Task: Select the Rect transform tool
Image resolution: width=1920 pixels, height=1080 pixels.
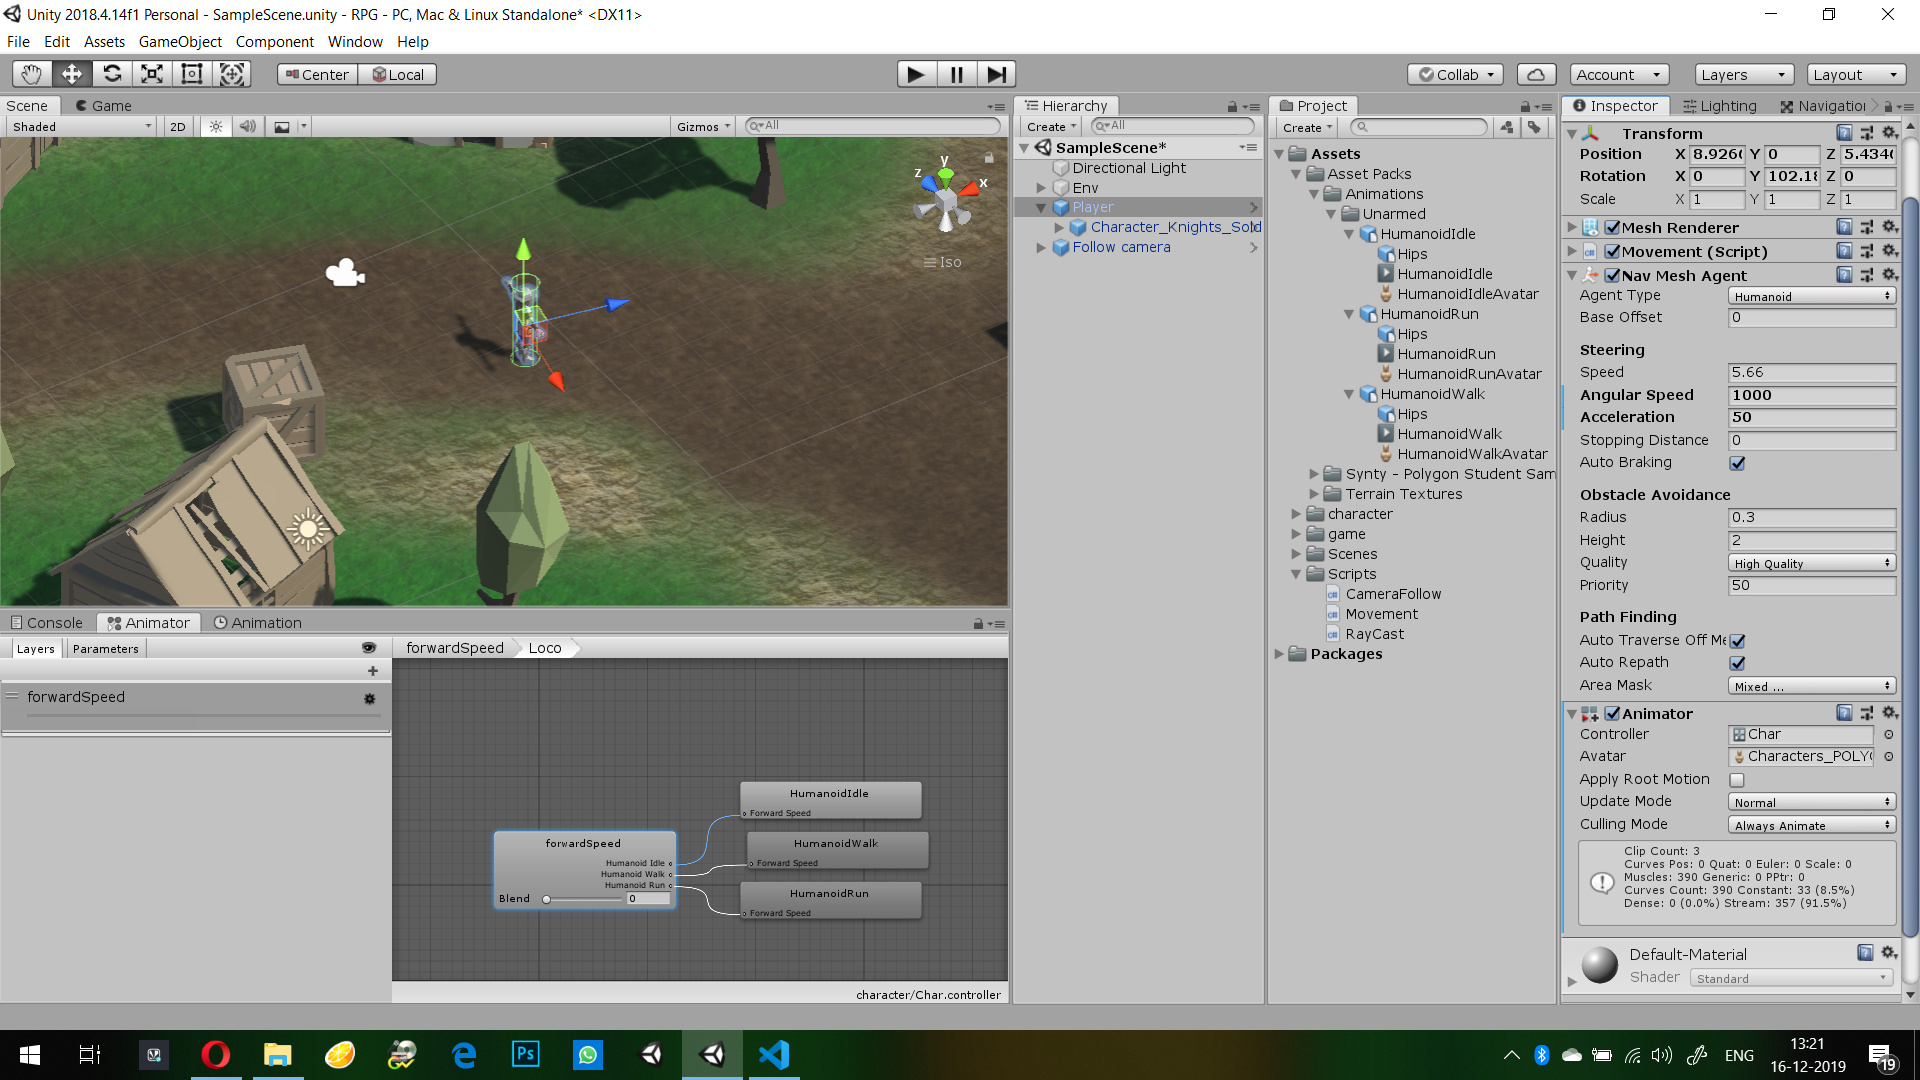Action: (x=191, y=73)
